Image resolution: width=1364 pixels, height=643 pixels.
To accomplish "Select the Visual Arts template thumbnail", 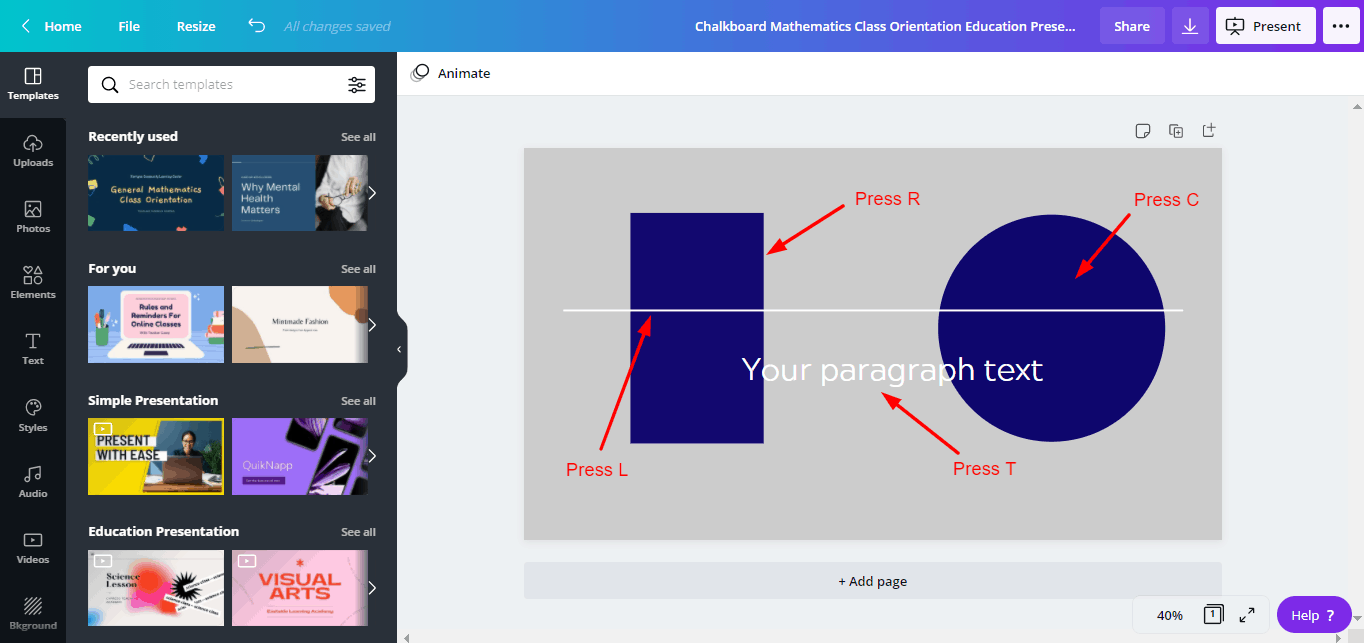I will 299,587.
